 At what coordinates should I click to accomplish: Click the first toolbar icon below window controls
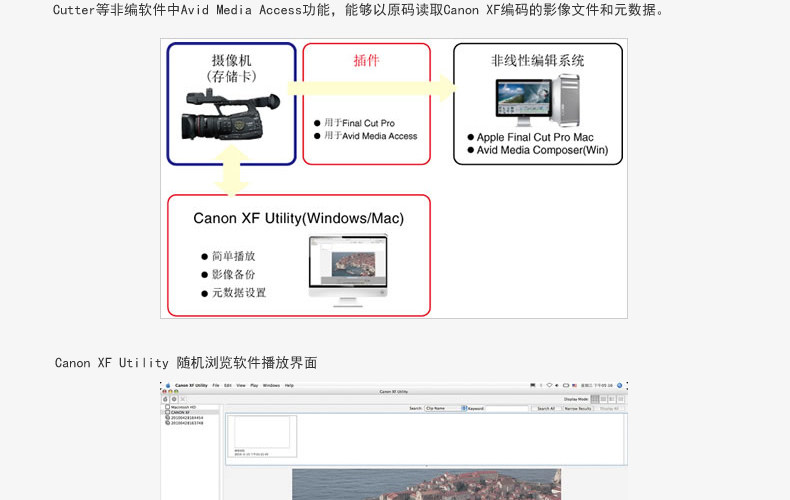click(165, 399)
